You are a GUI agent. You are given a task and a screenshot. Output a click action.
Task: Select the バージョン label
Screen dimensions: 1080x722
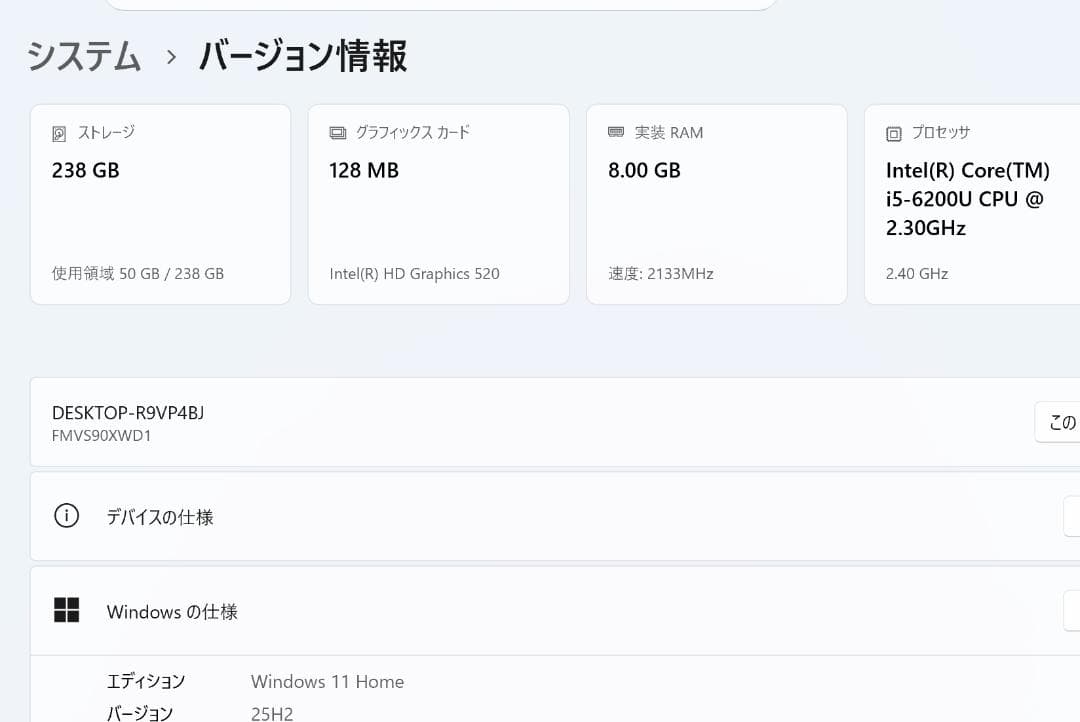coord(140,713)
